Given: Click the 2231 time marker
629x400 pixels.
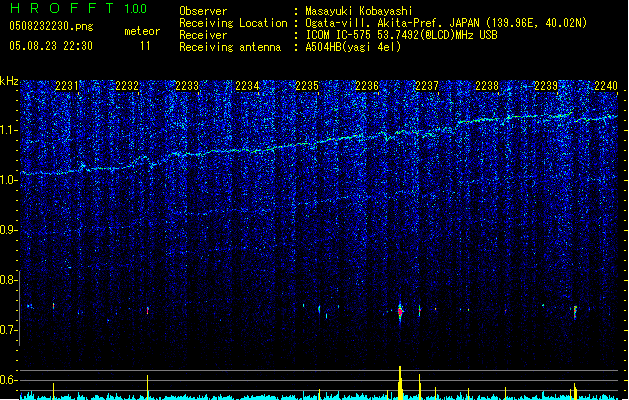Looking at the screenshot, I should pyautogui.click(x=67, y=86).
